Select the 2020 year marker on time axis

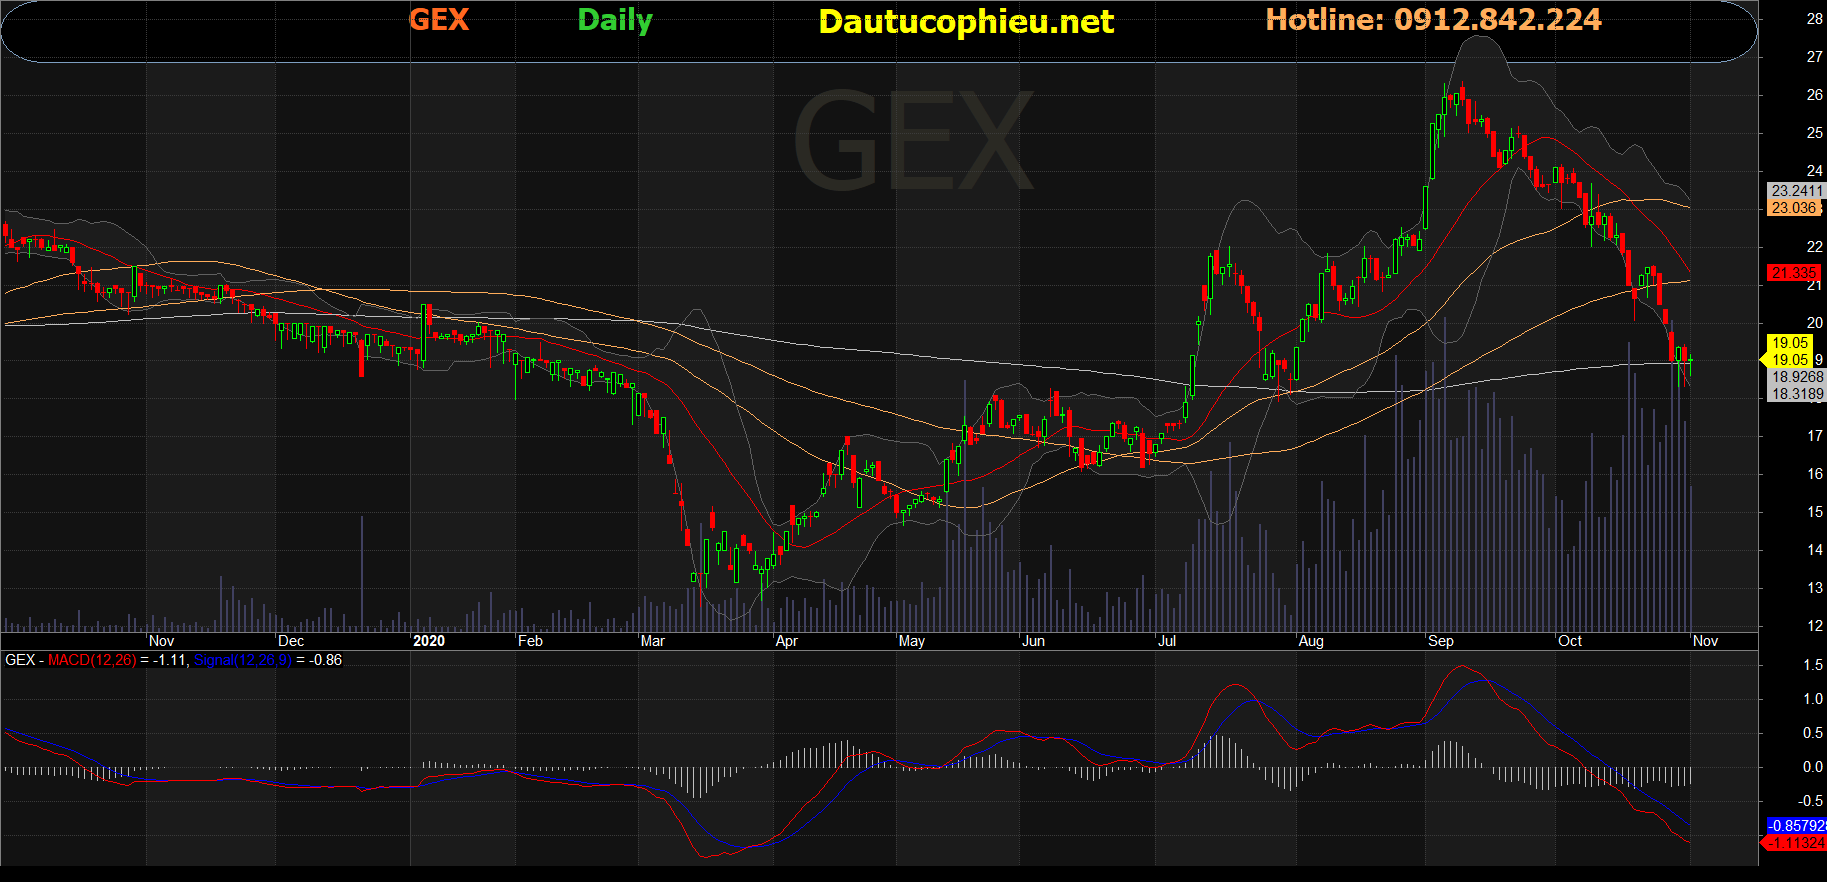[429, 641]
